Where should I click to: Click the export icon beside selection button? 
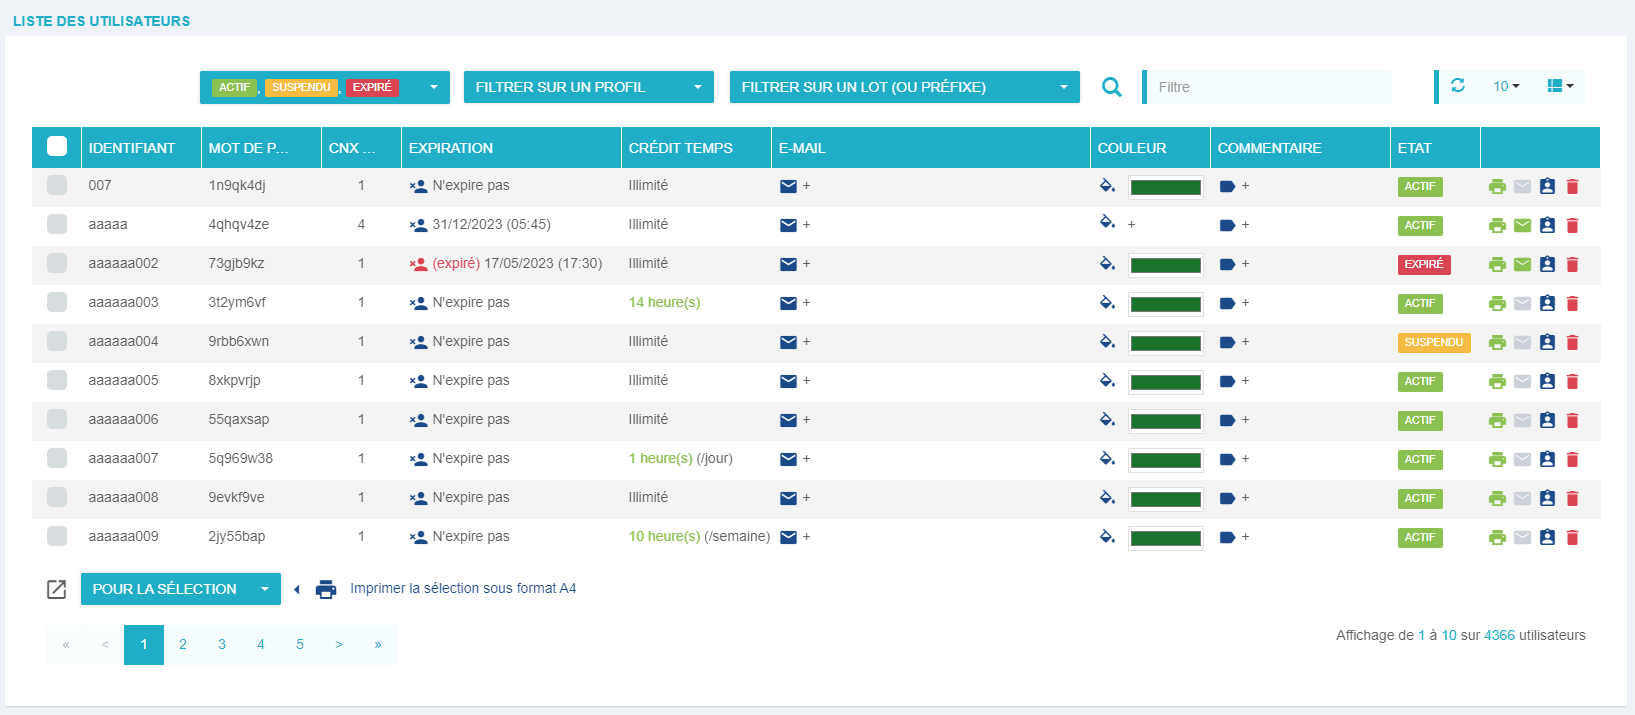pos(57,589)
